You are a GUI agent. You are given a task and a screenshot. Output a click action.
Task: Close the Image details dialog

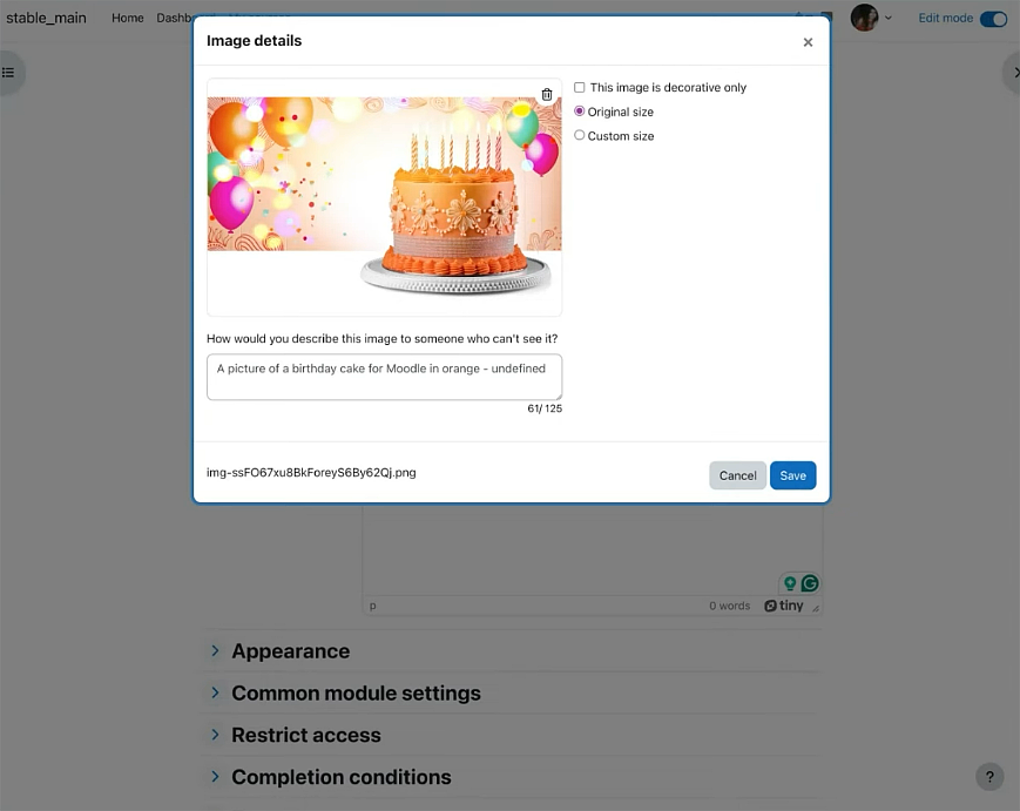point(808,42)
